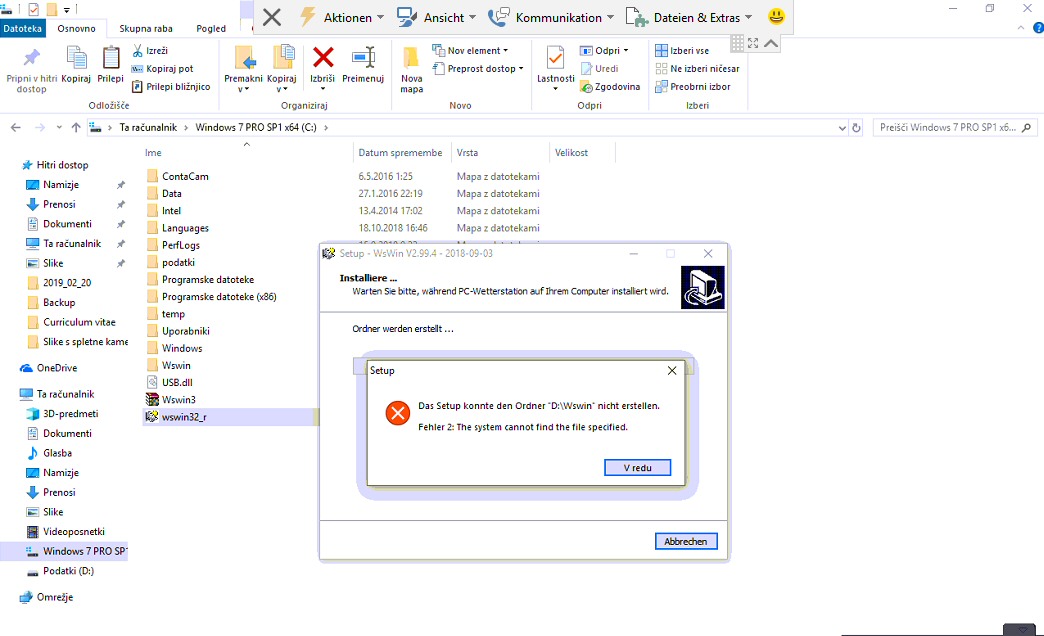Viewport: 1044px width, 636px height.
Task: Open the Datoteka menu tab
Action: click(23, 29)
